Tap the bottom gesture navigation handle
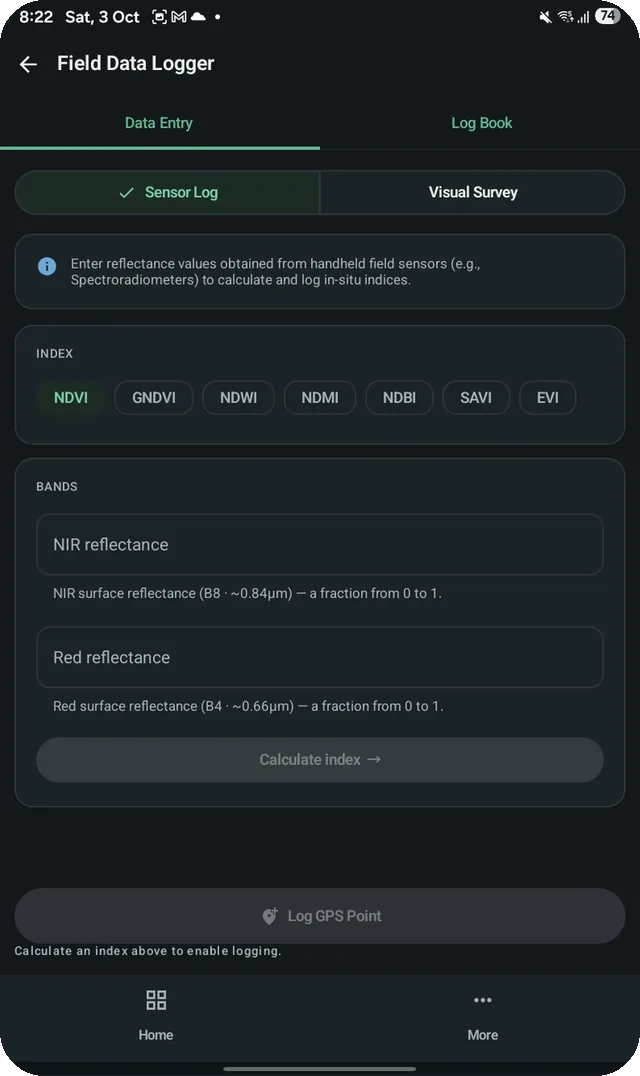 point(320,1068)
